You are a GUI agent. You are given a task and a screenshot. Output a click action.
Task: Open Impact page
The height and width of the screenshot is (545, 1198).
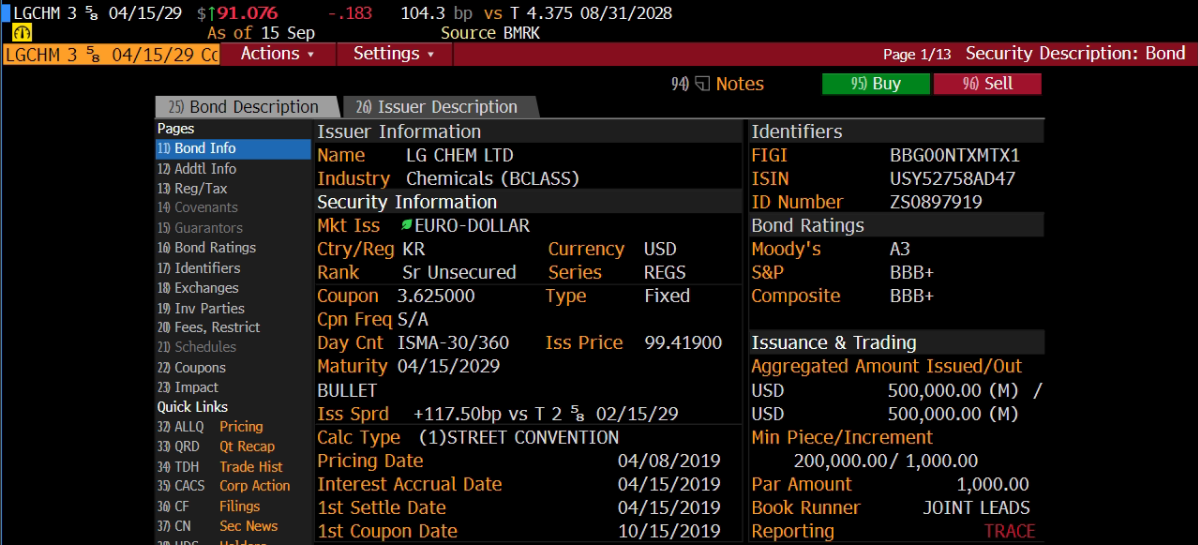pyautogui.click(x=188, y=388)
